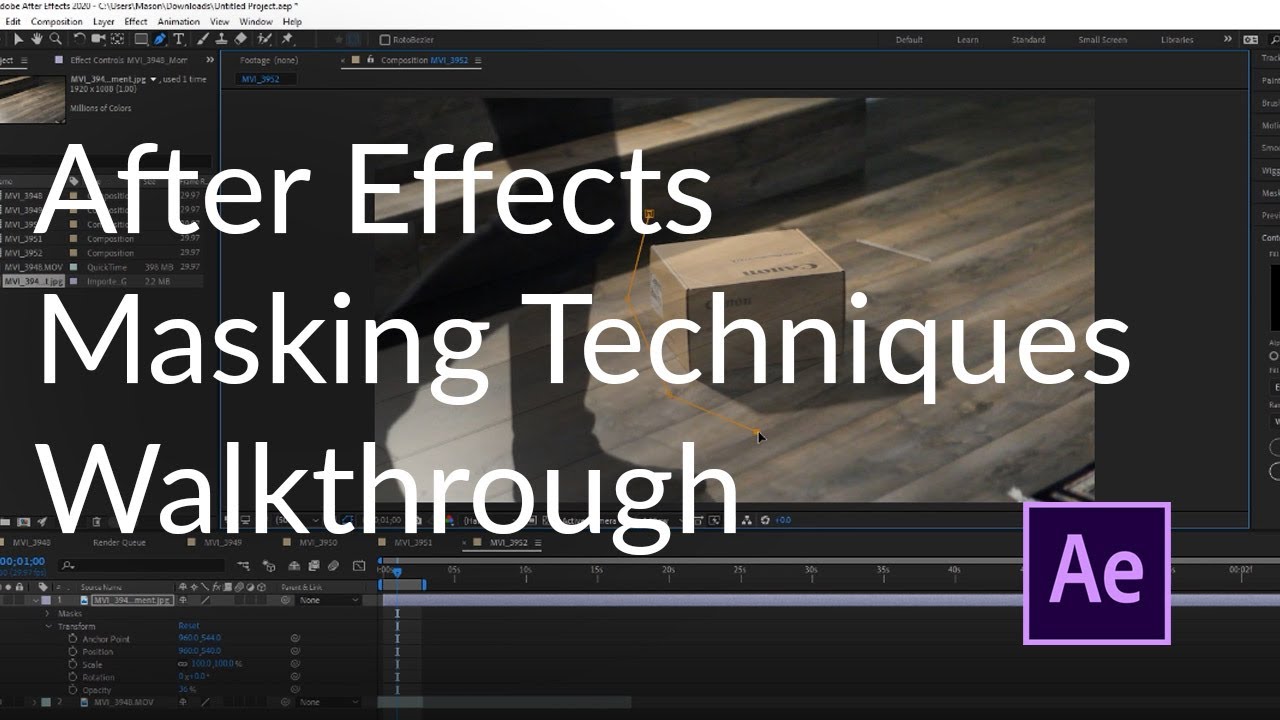Select the Hand tool
1280x720 pixels.
(36, 39)
